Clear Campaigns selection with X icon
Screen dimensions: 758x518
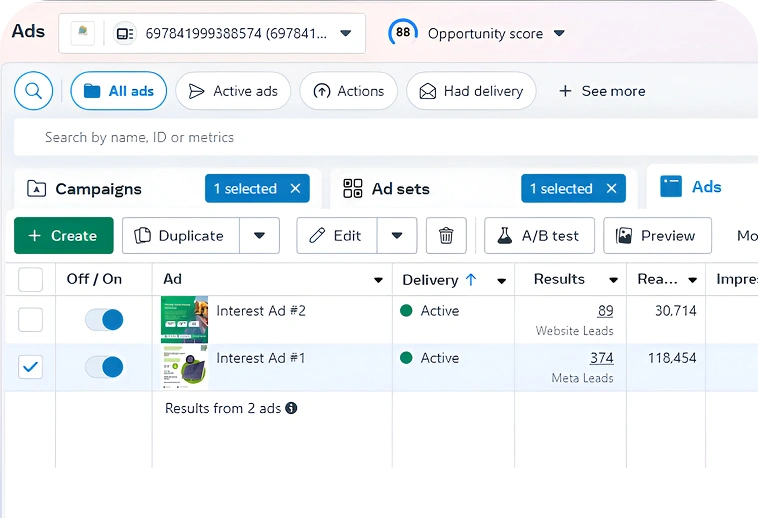pos(295,188)
